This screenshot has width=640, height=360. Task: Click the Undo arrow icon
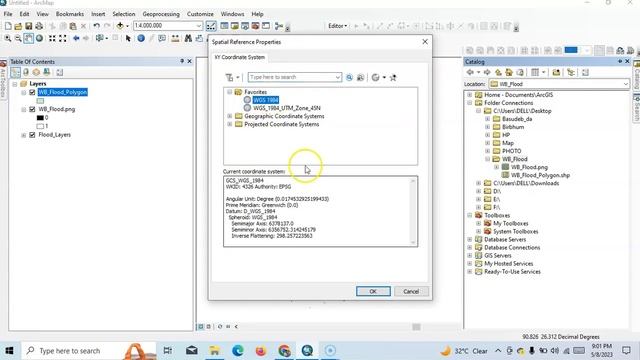click(96, 26)
